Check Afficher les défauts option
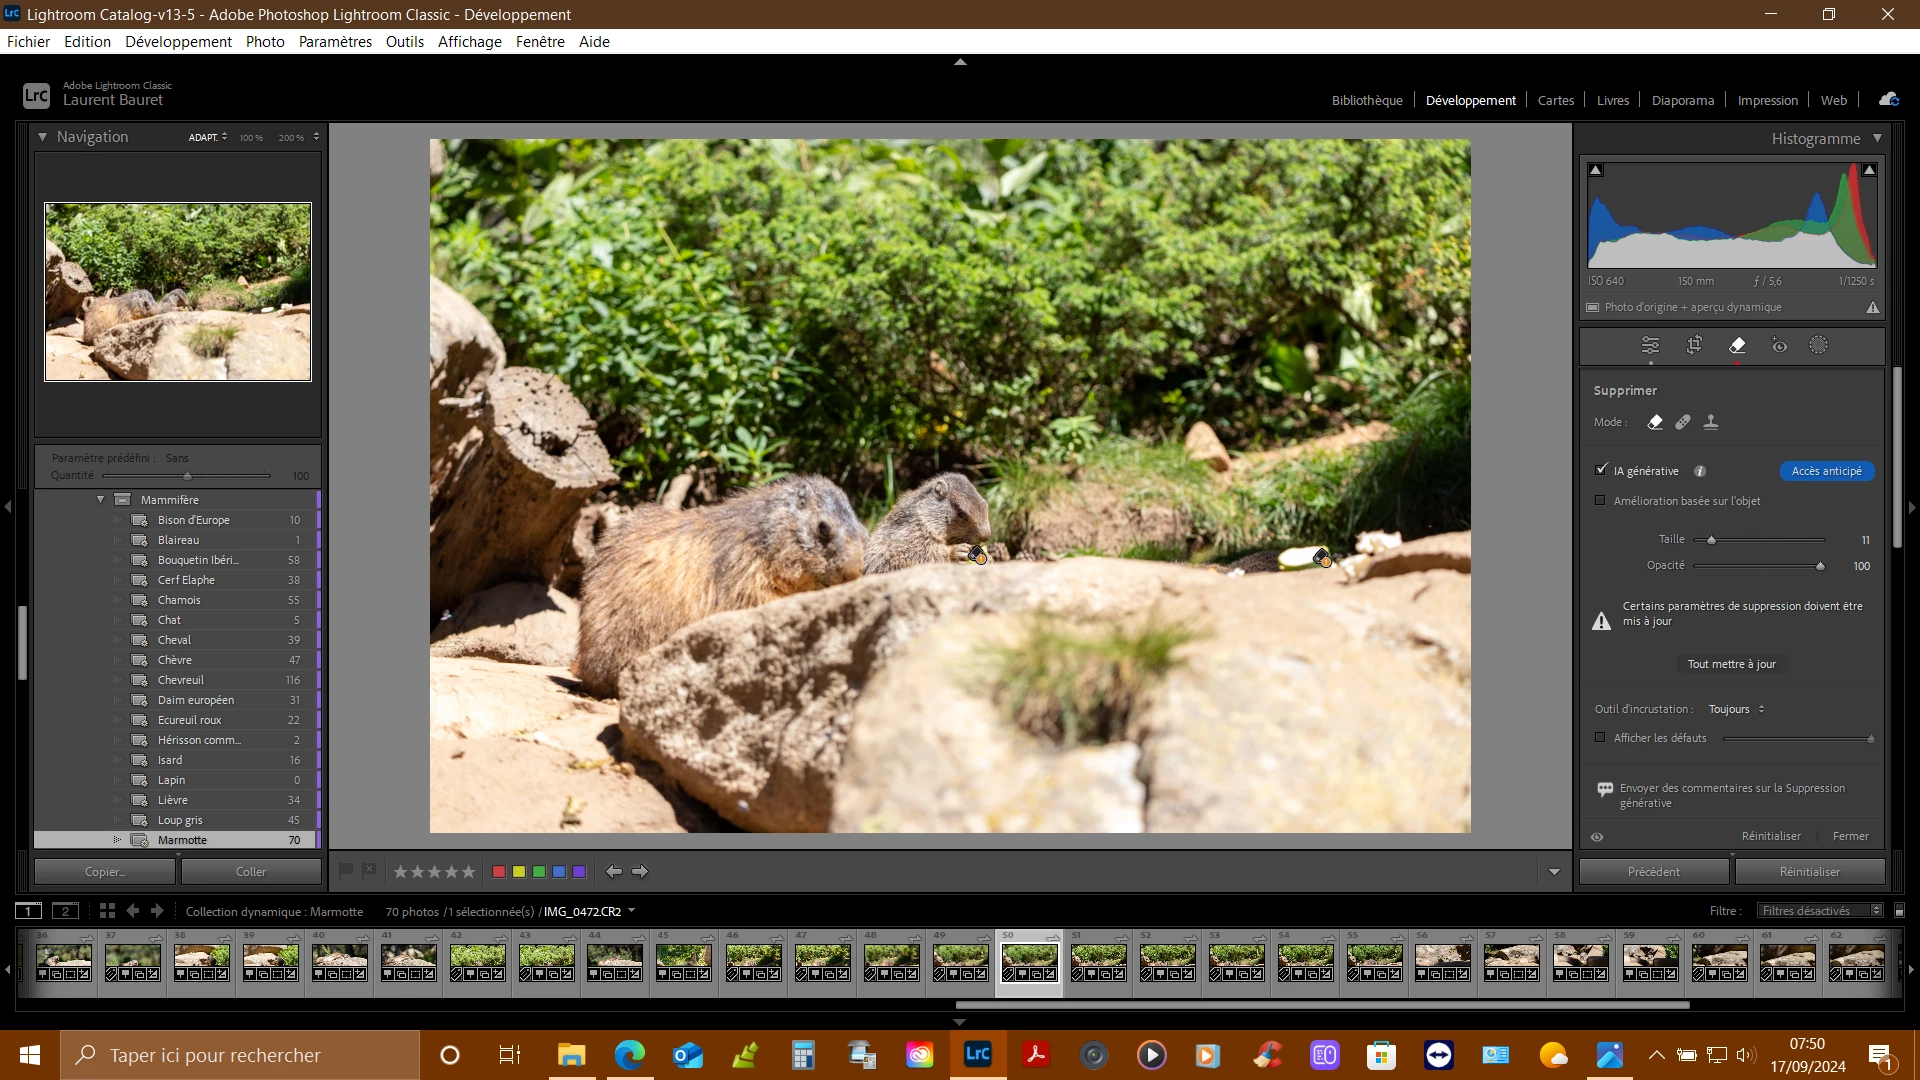 click(1600, 738)
